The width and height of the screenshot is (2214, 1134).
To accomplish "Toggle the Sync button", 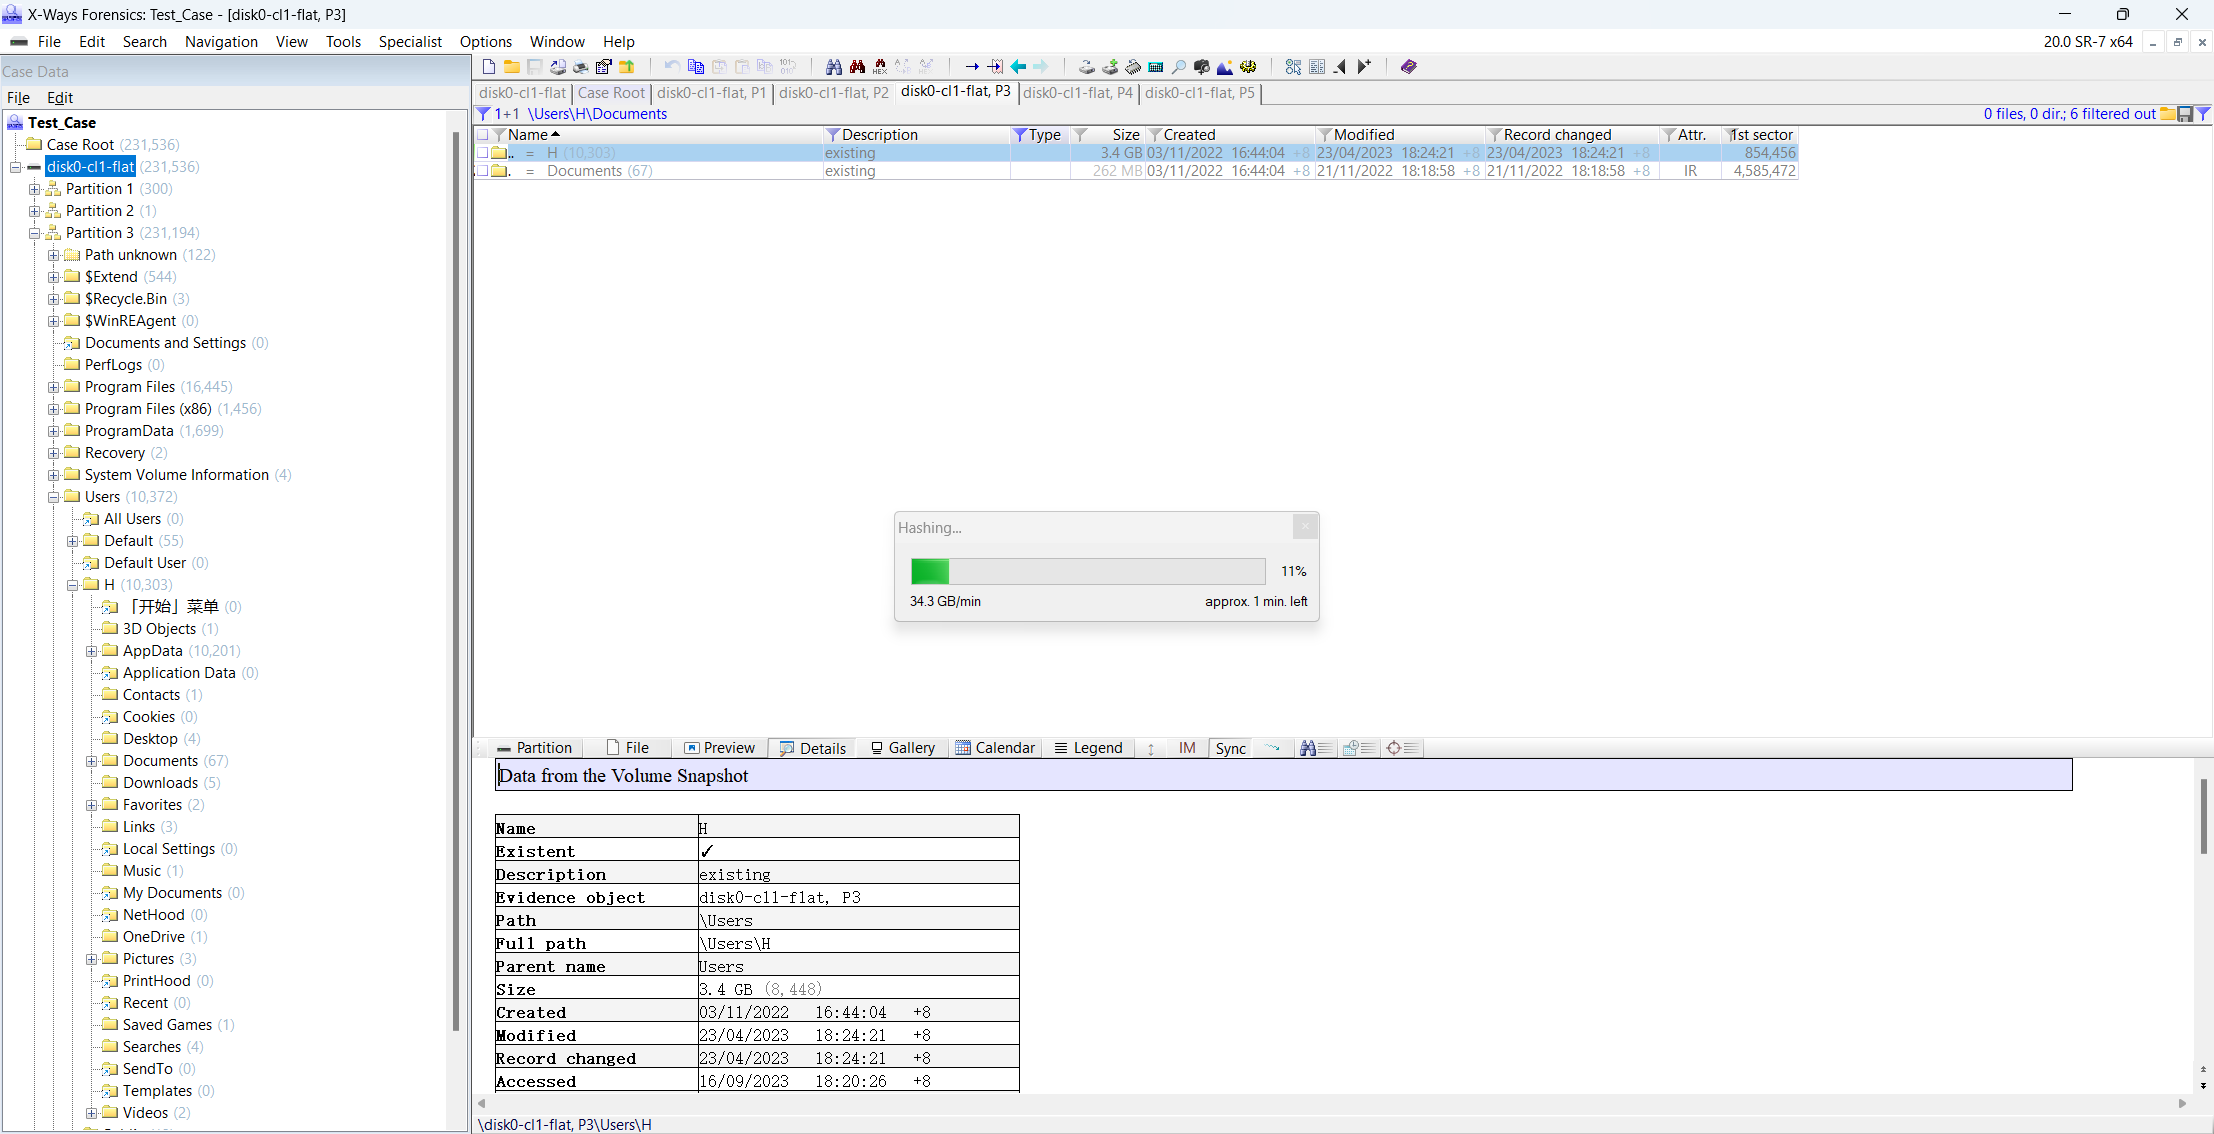I will (x=1230, y=748).
